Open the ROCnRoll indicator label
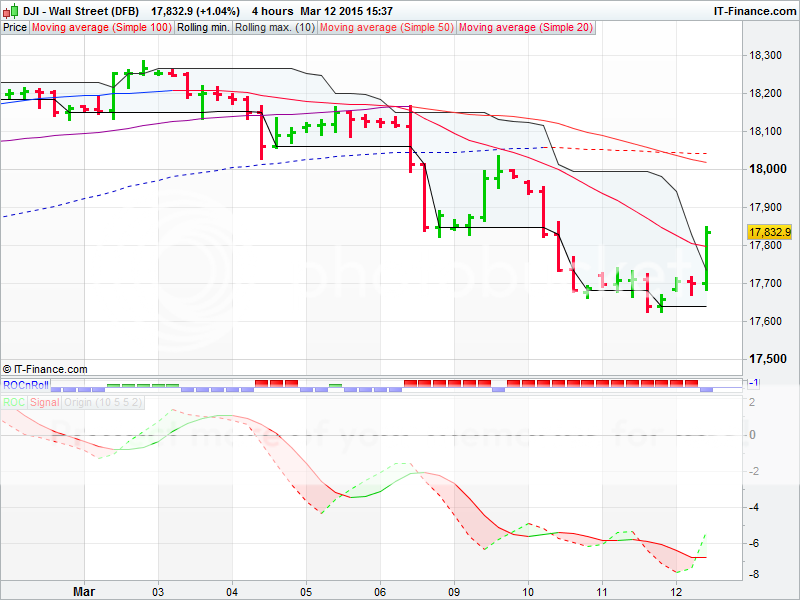Screen dimensions: 800x600 click(x=24, y=384)
